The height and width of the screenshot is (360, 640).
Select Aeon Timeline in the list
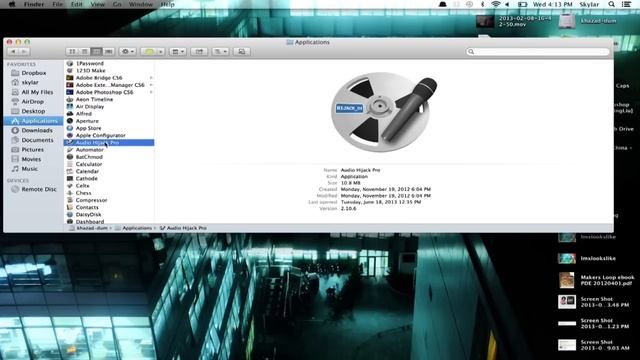tap(109, 99)
